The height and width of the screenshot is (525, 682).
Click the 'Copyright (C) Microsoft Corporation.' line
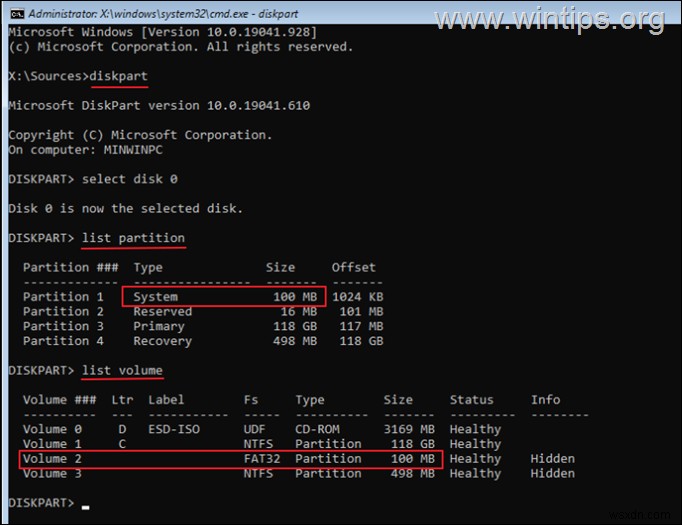pos(140,135)
